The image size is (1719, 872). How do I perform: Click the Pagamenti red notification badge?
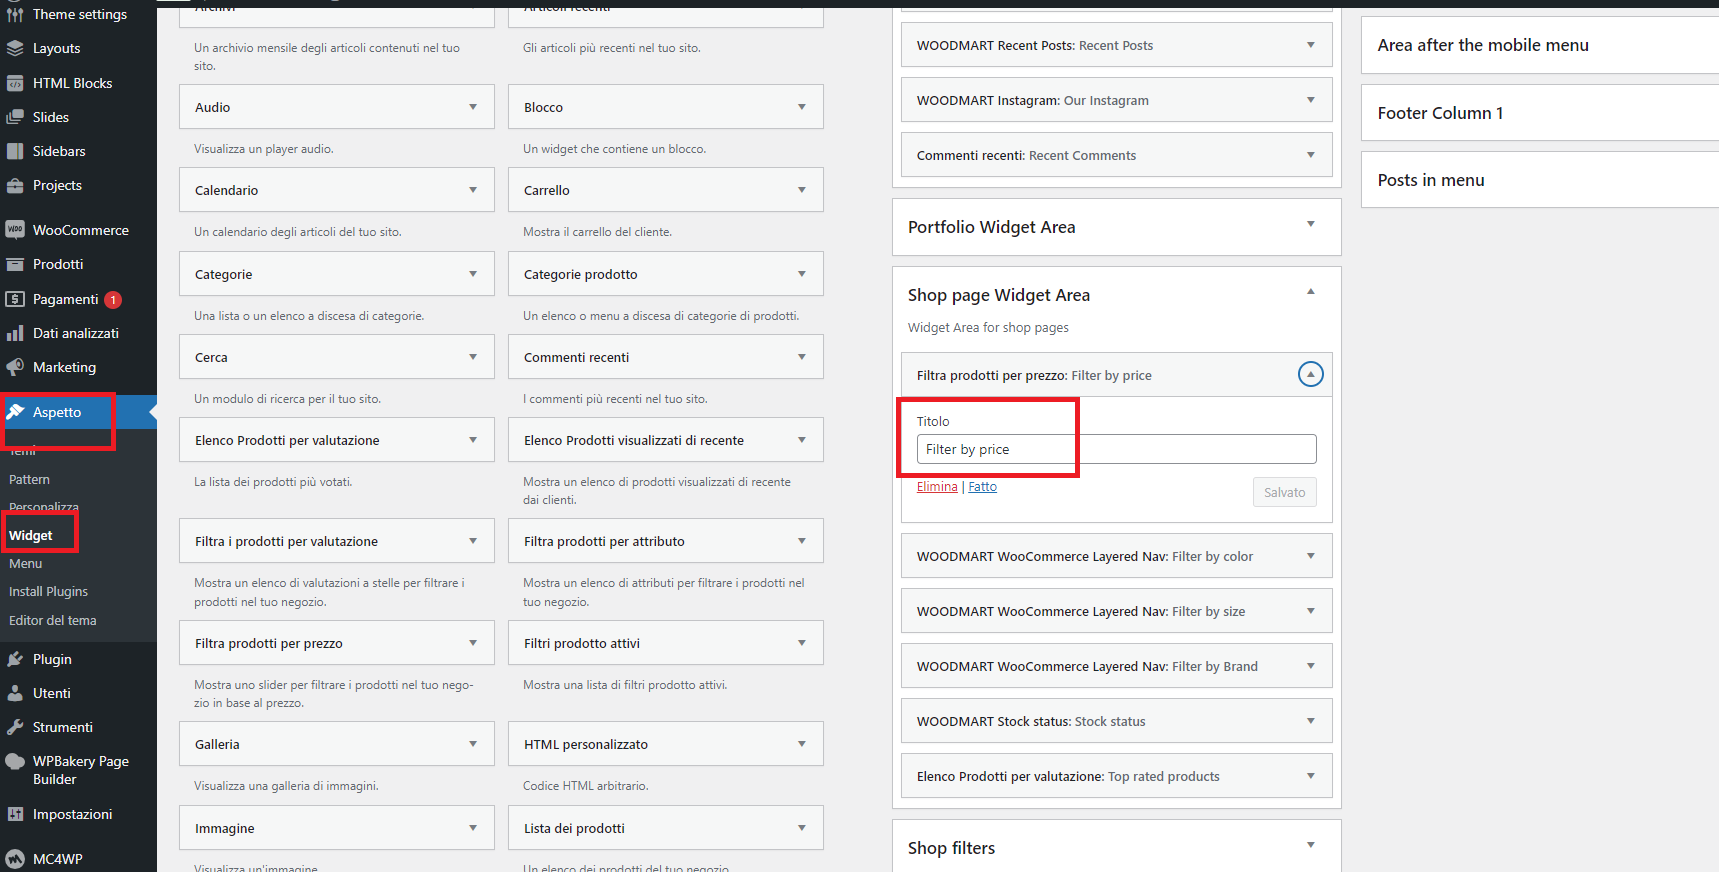(x=114, y=299)
